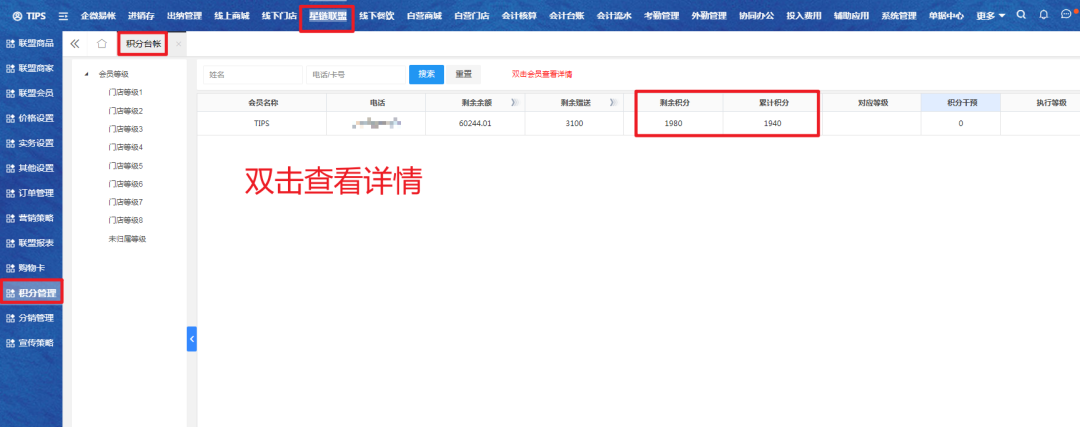Expand the 更多 dropdown in top menu

(x=991, y=16)
